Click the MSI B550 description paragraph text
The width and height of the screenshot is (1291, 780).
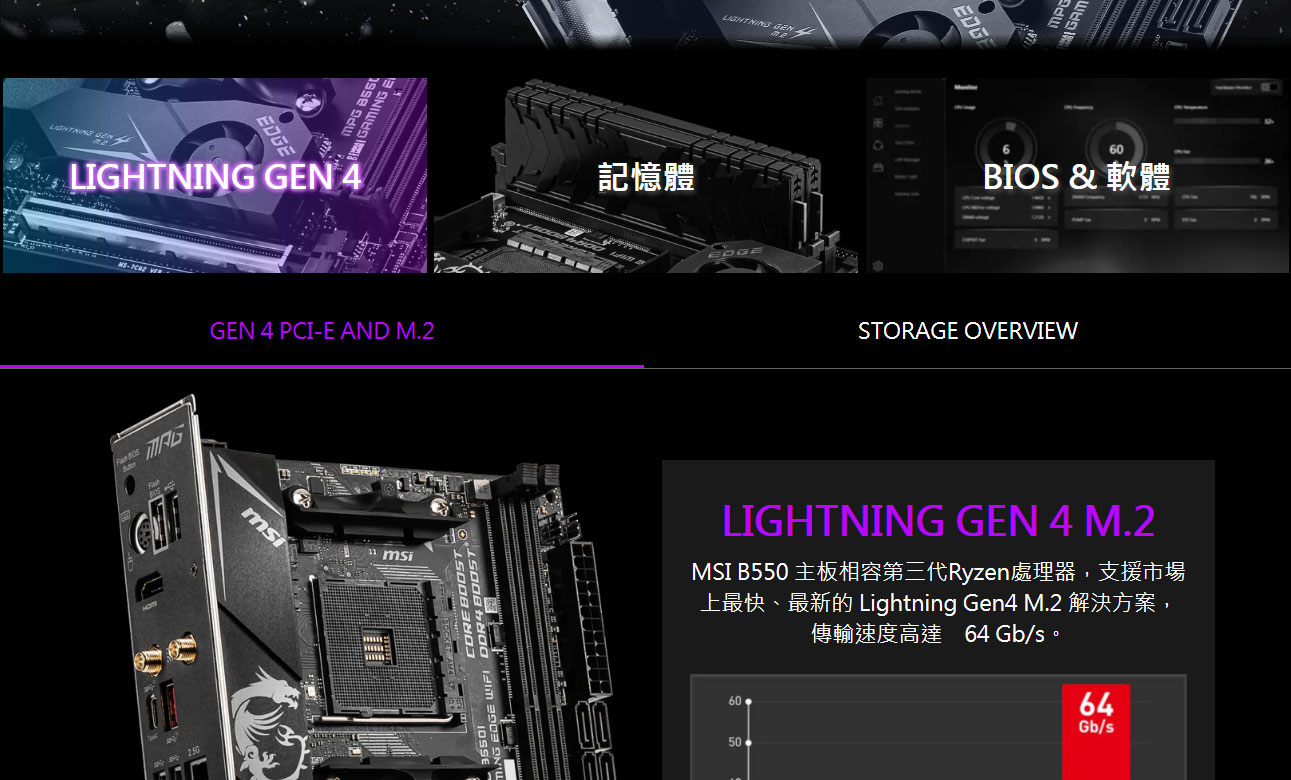(x=938, y=603)
